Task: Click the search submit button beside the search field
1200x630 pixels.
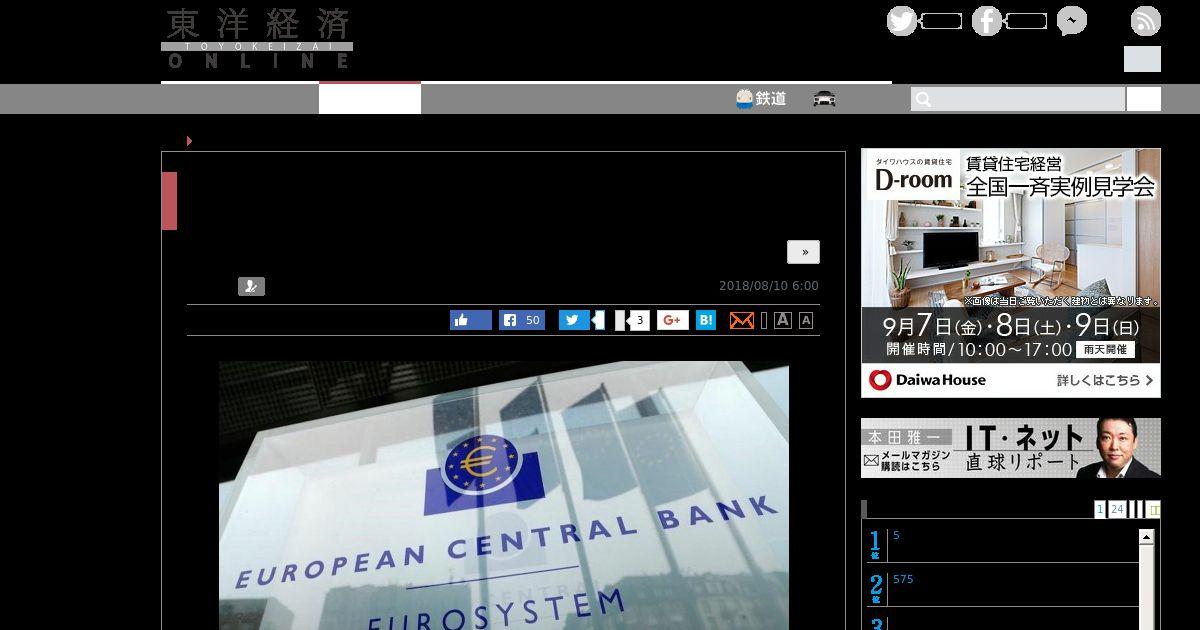Action: 1144,99
